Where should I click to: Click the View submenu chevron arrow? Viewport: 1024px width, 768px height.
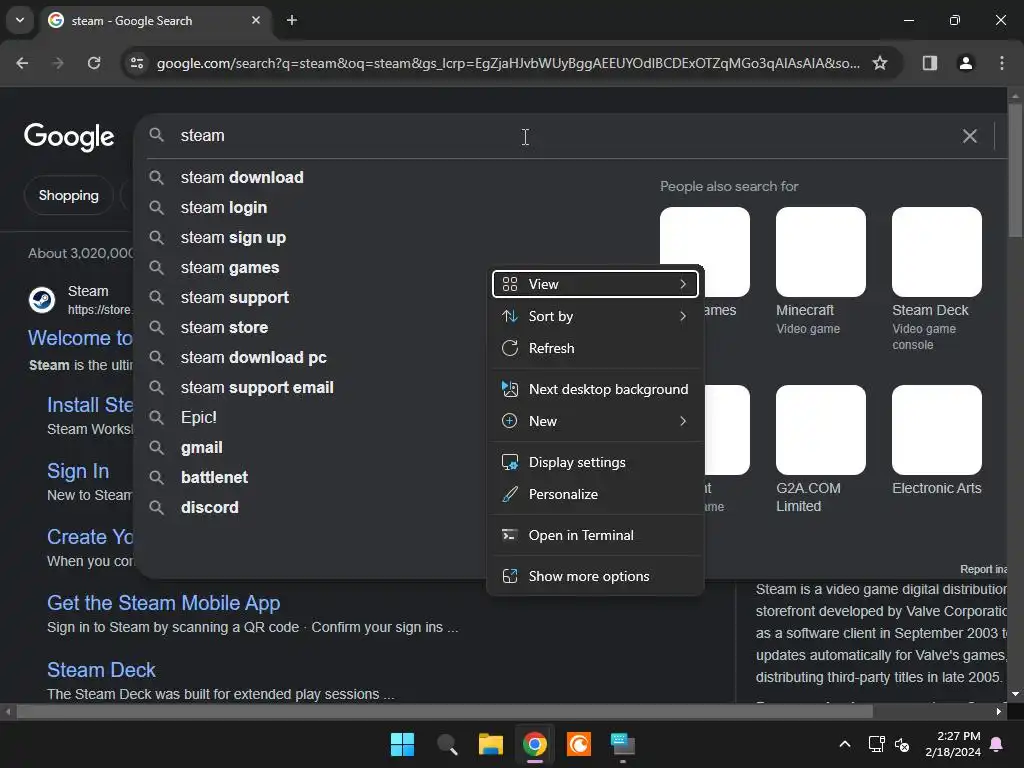(683, 284)
